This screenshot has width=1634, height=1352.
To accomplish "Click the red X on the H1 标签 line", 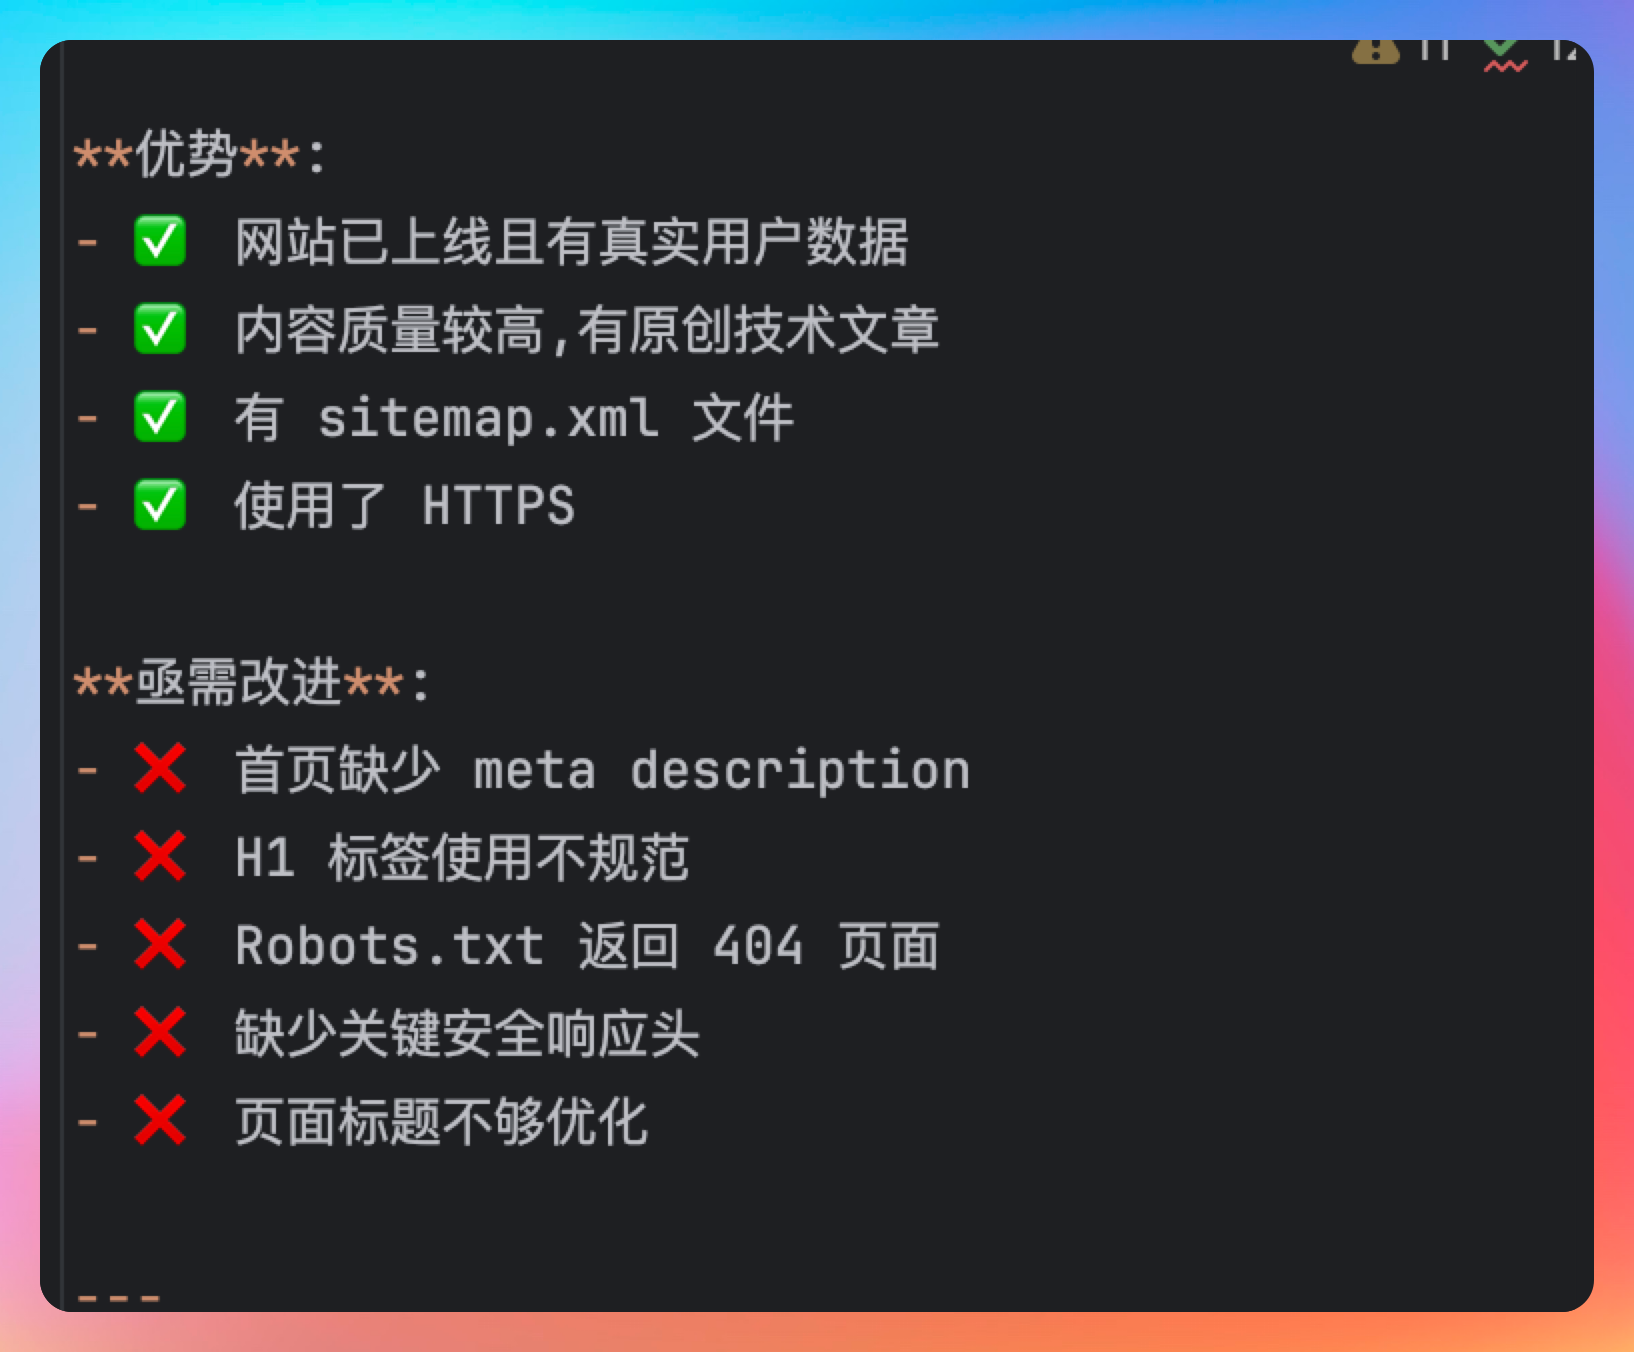I will (160, 857).
